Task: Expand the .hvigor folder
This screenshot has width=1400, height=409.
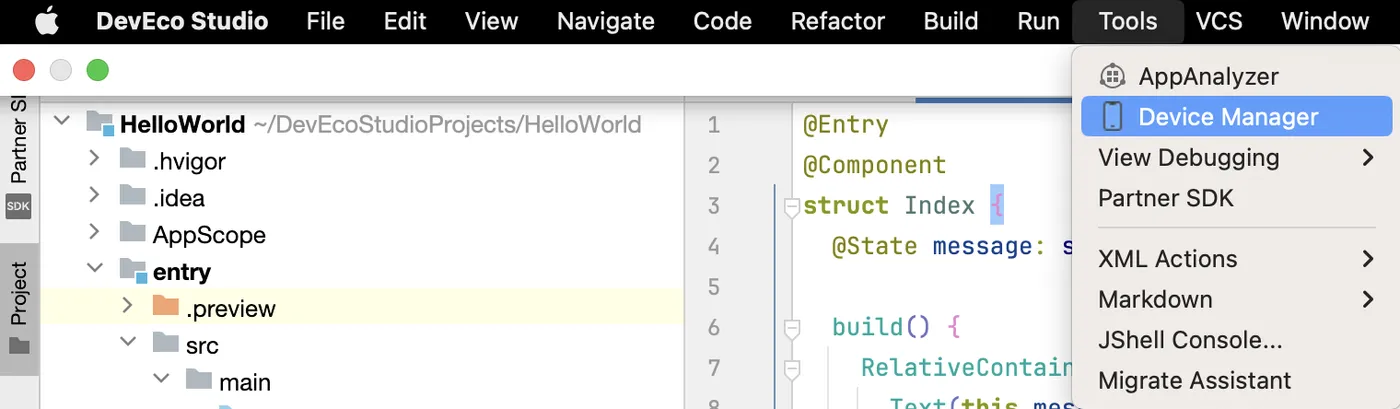Action: (x=94, y=158)
